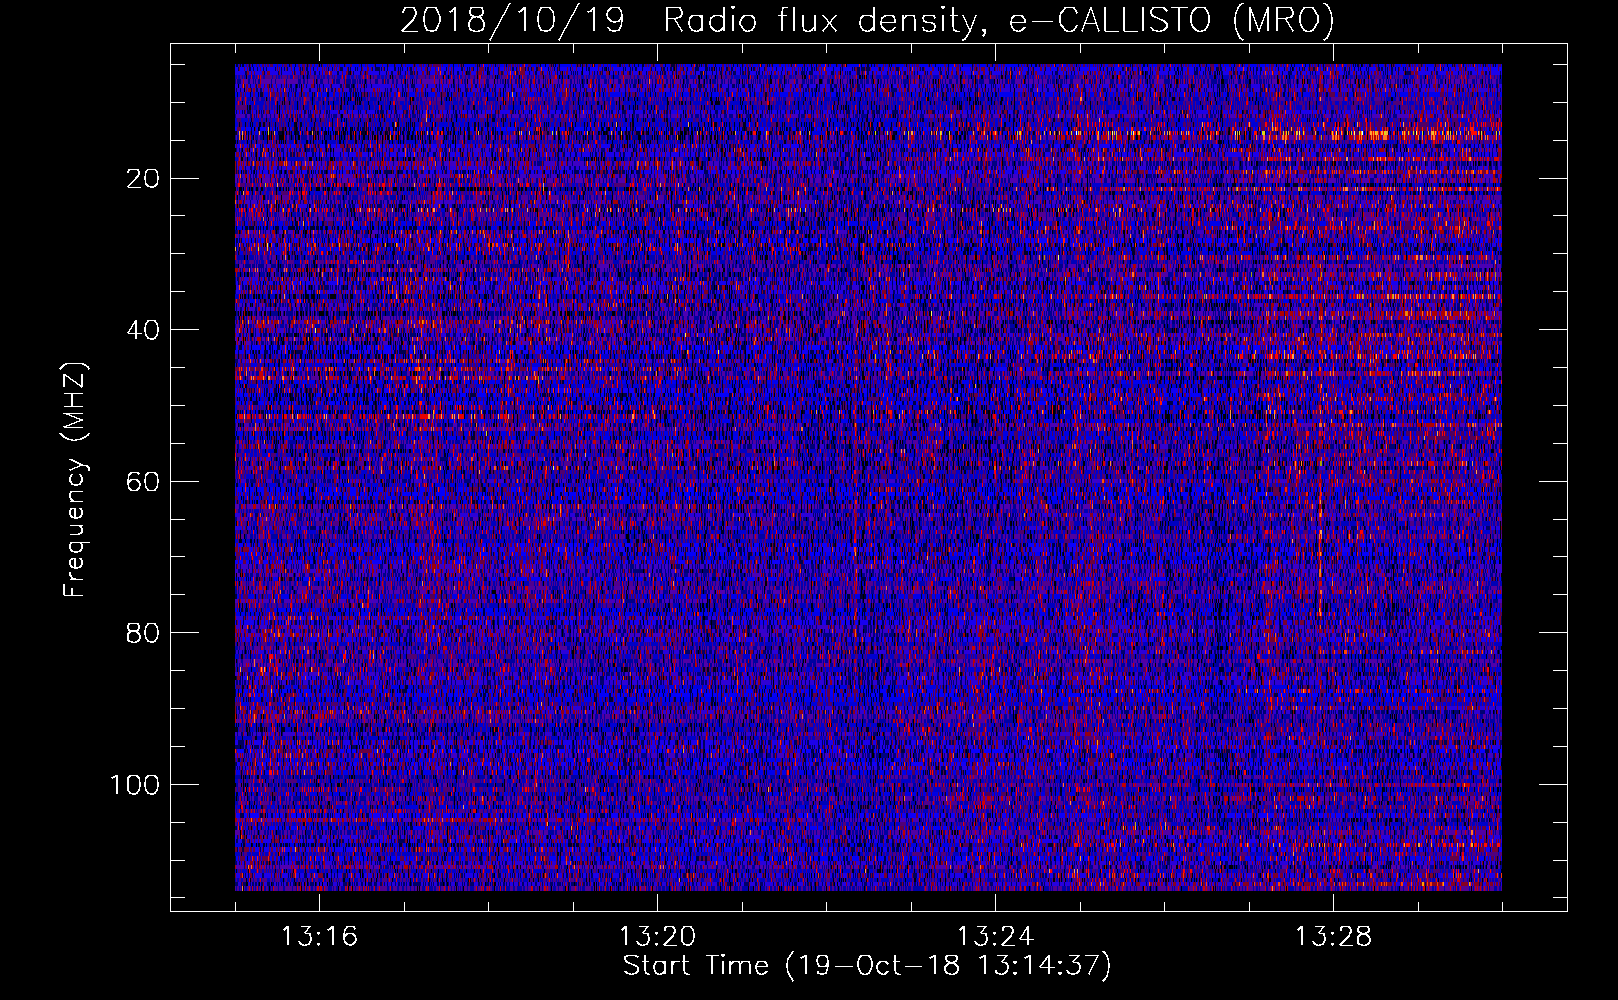Click the 'Frequency (MHZ)' axis label
The width and height of the screenshot is (1618, 1000).
pos(75,479)
